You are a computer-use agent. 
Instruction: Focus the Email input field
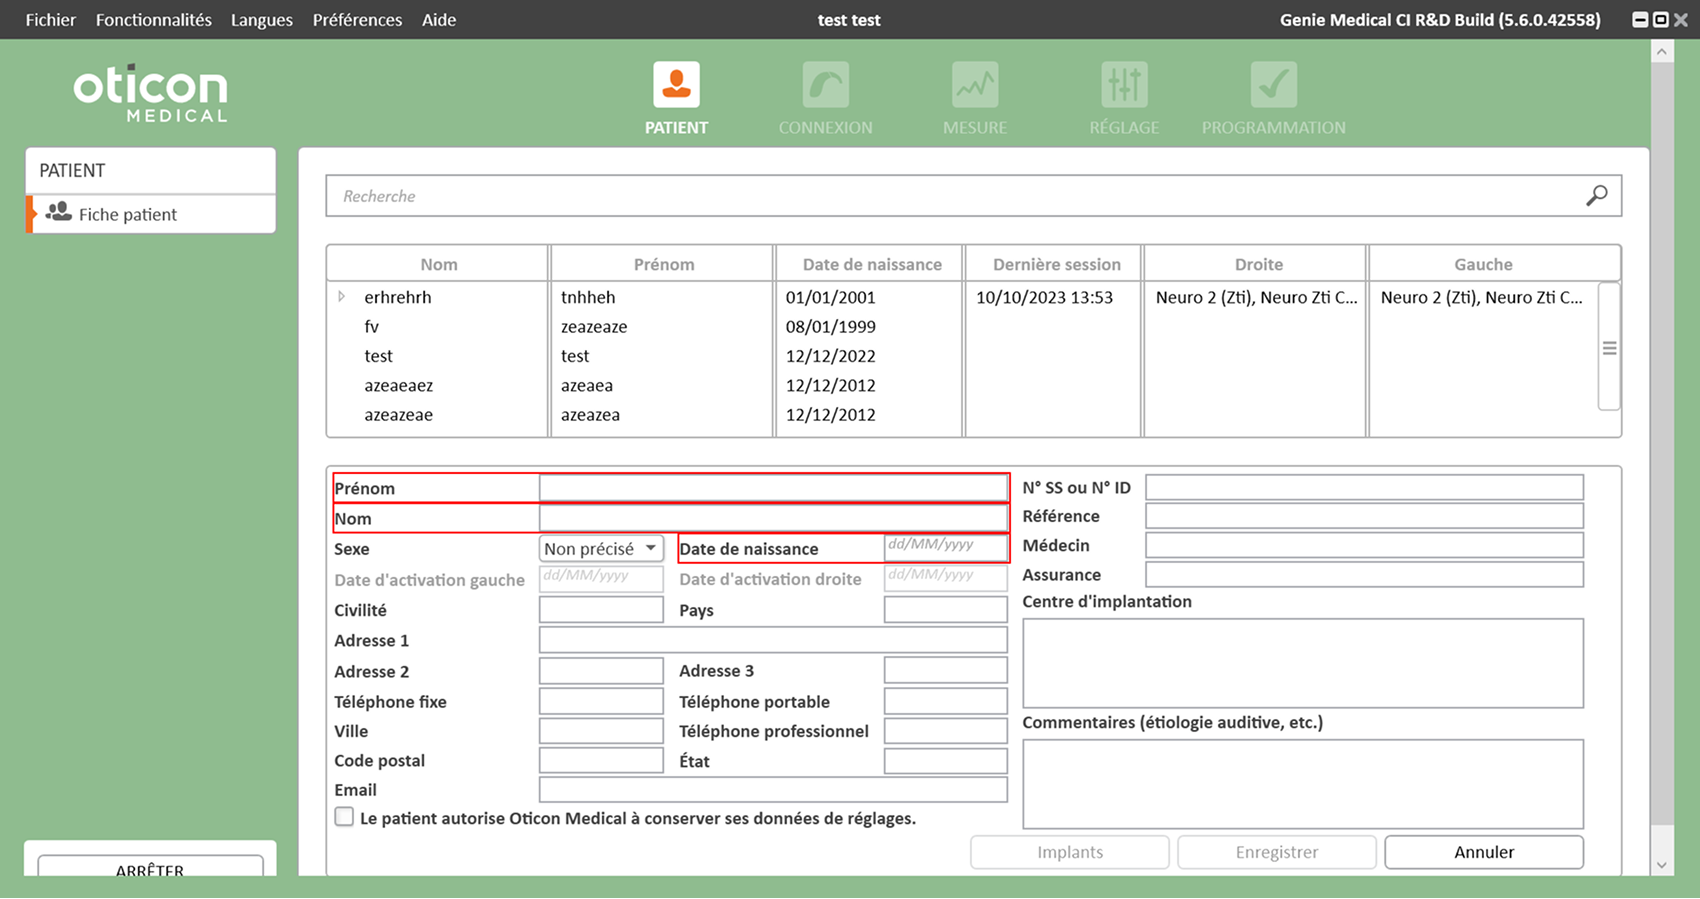773,789
